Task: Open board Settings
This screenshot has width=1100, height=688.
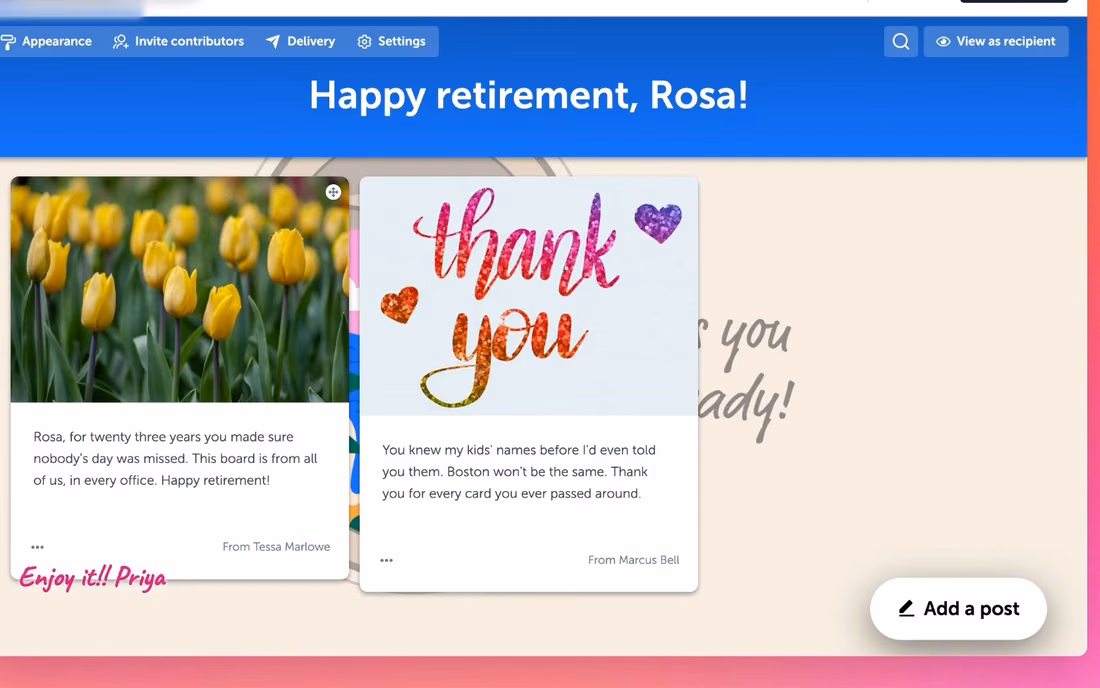Action: (x=391, y=41)
